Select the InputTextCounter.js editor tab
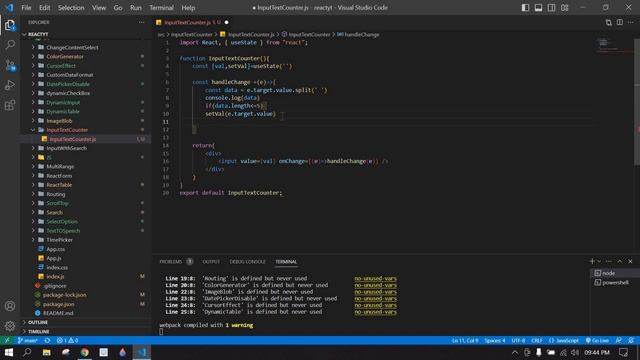 pos(192,22)
